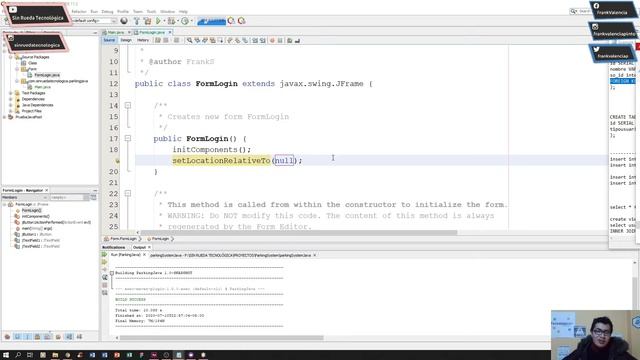The width and height of the screenshot is (640, 360).
Task: Collapse the FormLogin constructor fold at line 17
Action: click(128, 138)
